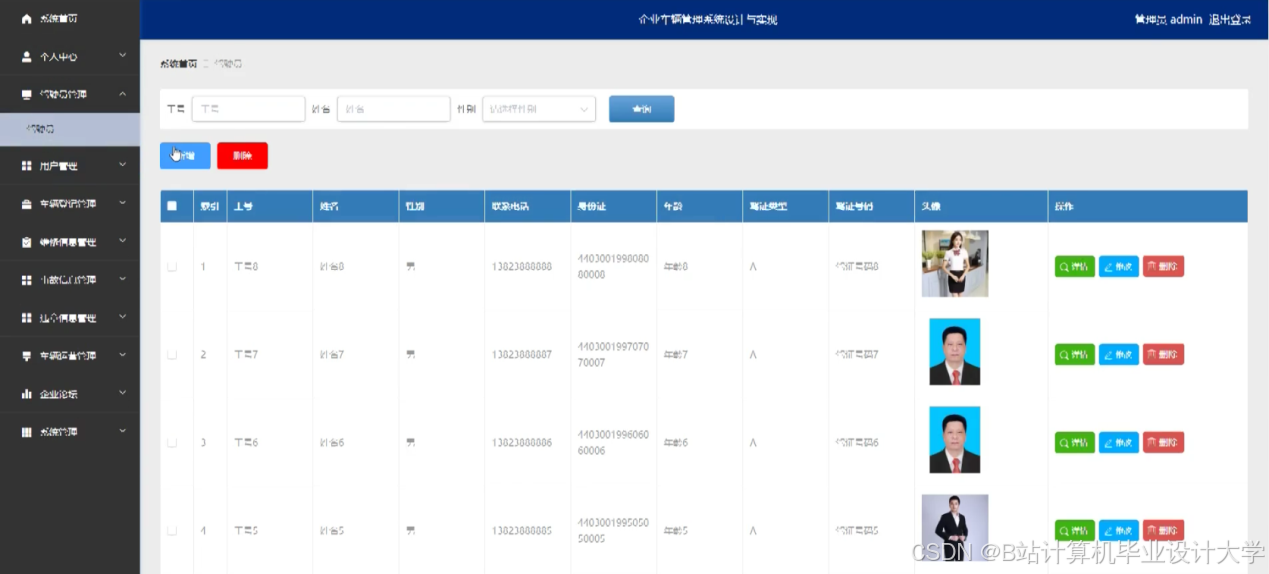This screenshot has height=574, width=1269.
Task: Open the avatar photo in row 工号8
Action: point(955,264)
